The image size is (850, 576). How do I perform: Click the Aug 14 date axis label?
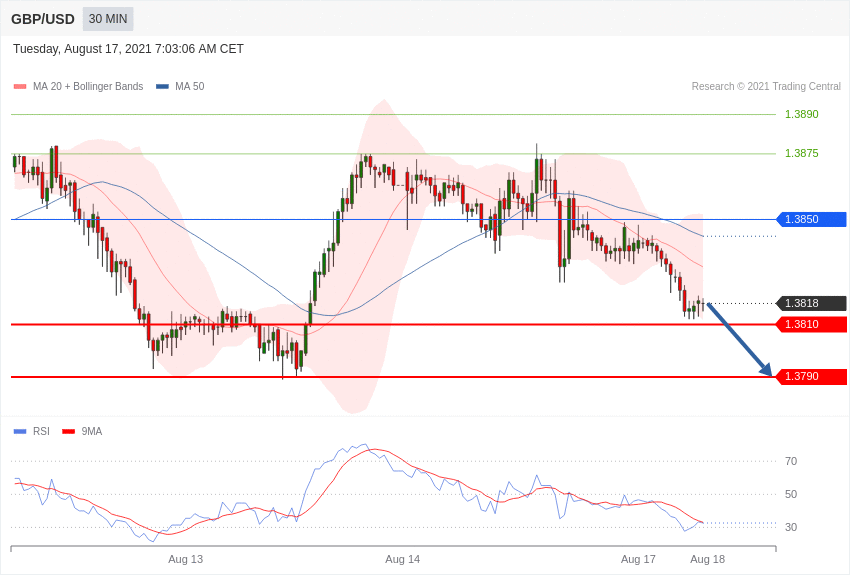402,559
